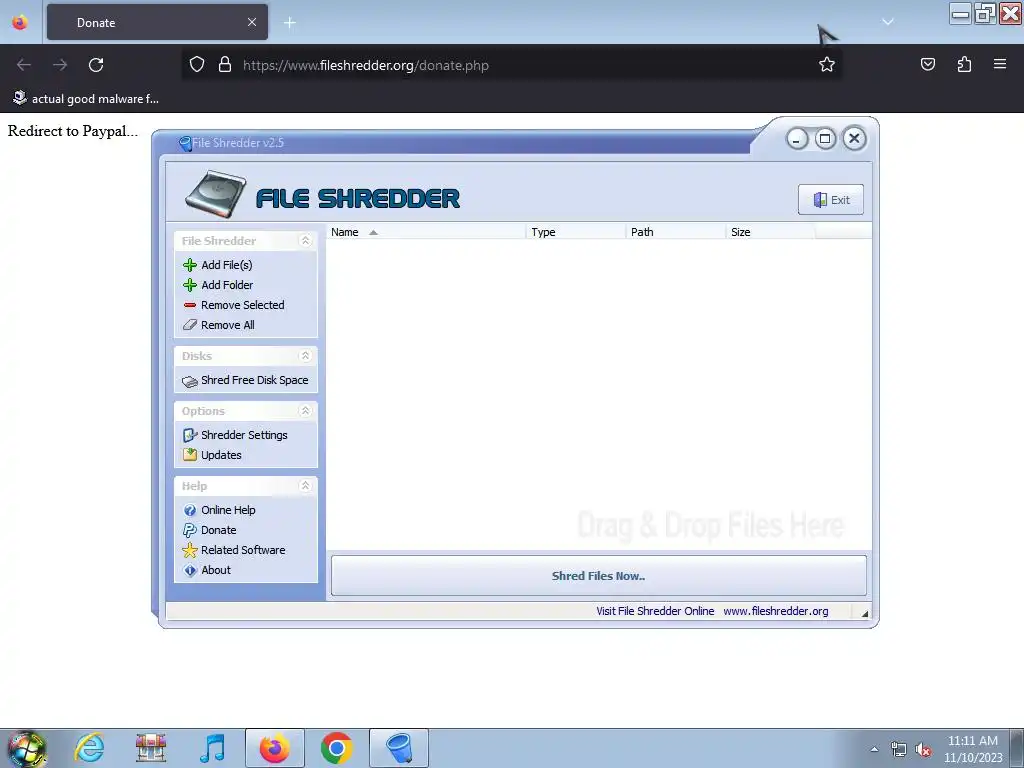Click the 'File Shredder v2.5' title text

pyautogui.click(x=238, y=143)
